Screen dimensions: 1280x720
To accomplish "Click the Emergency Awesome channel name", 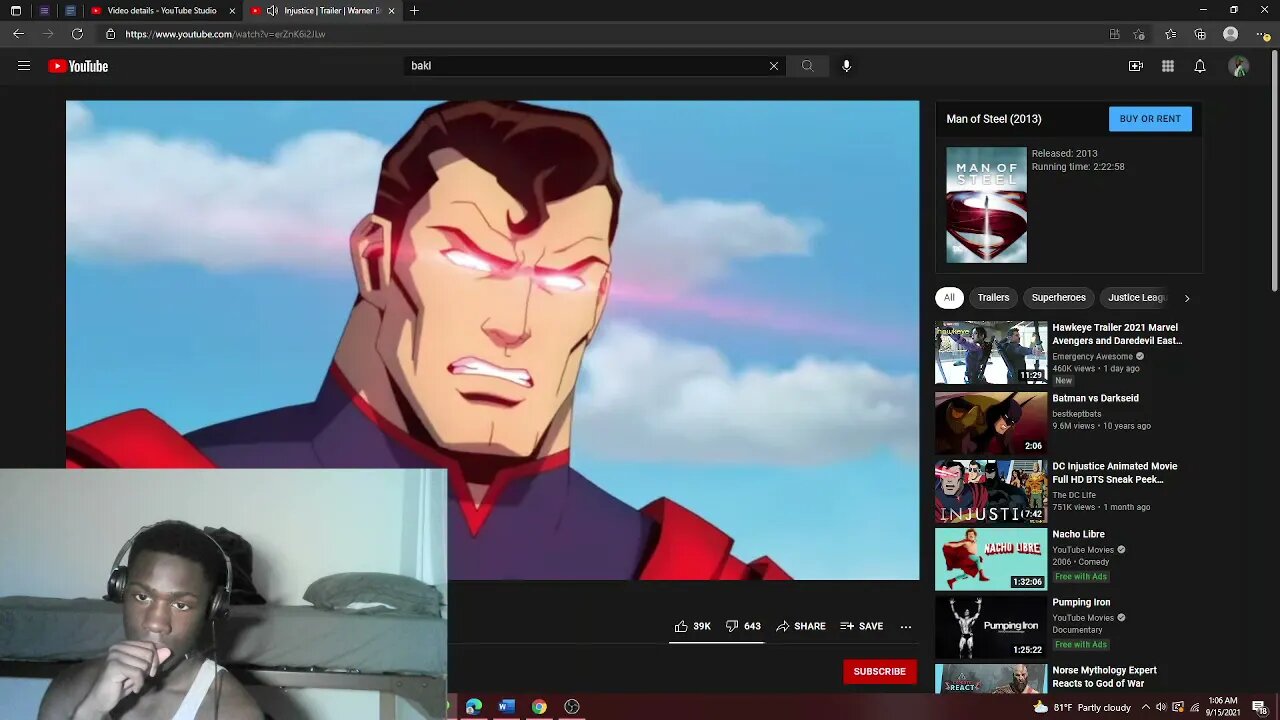I will [x=1092, y=356].
